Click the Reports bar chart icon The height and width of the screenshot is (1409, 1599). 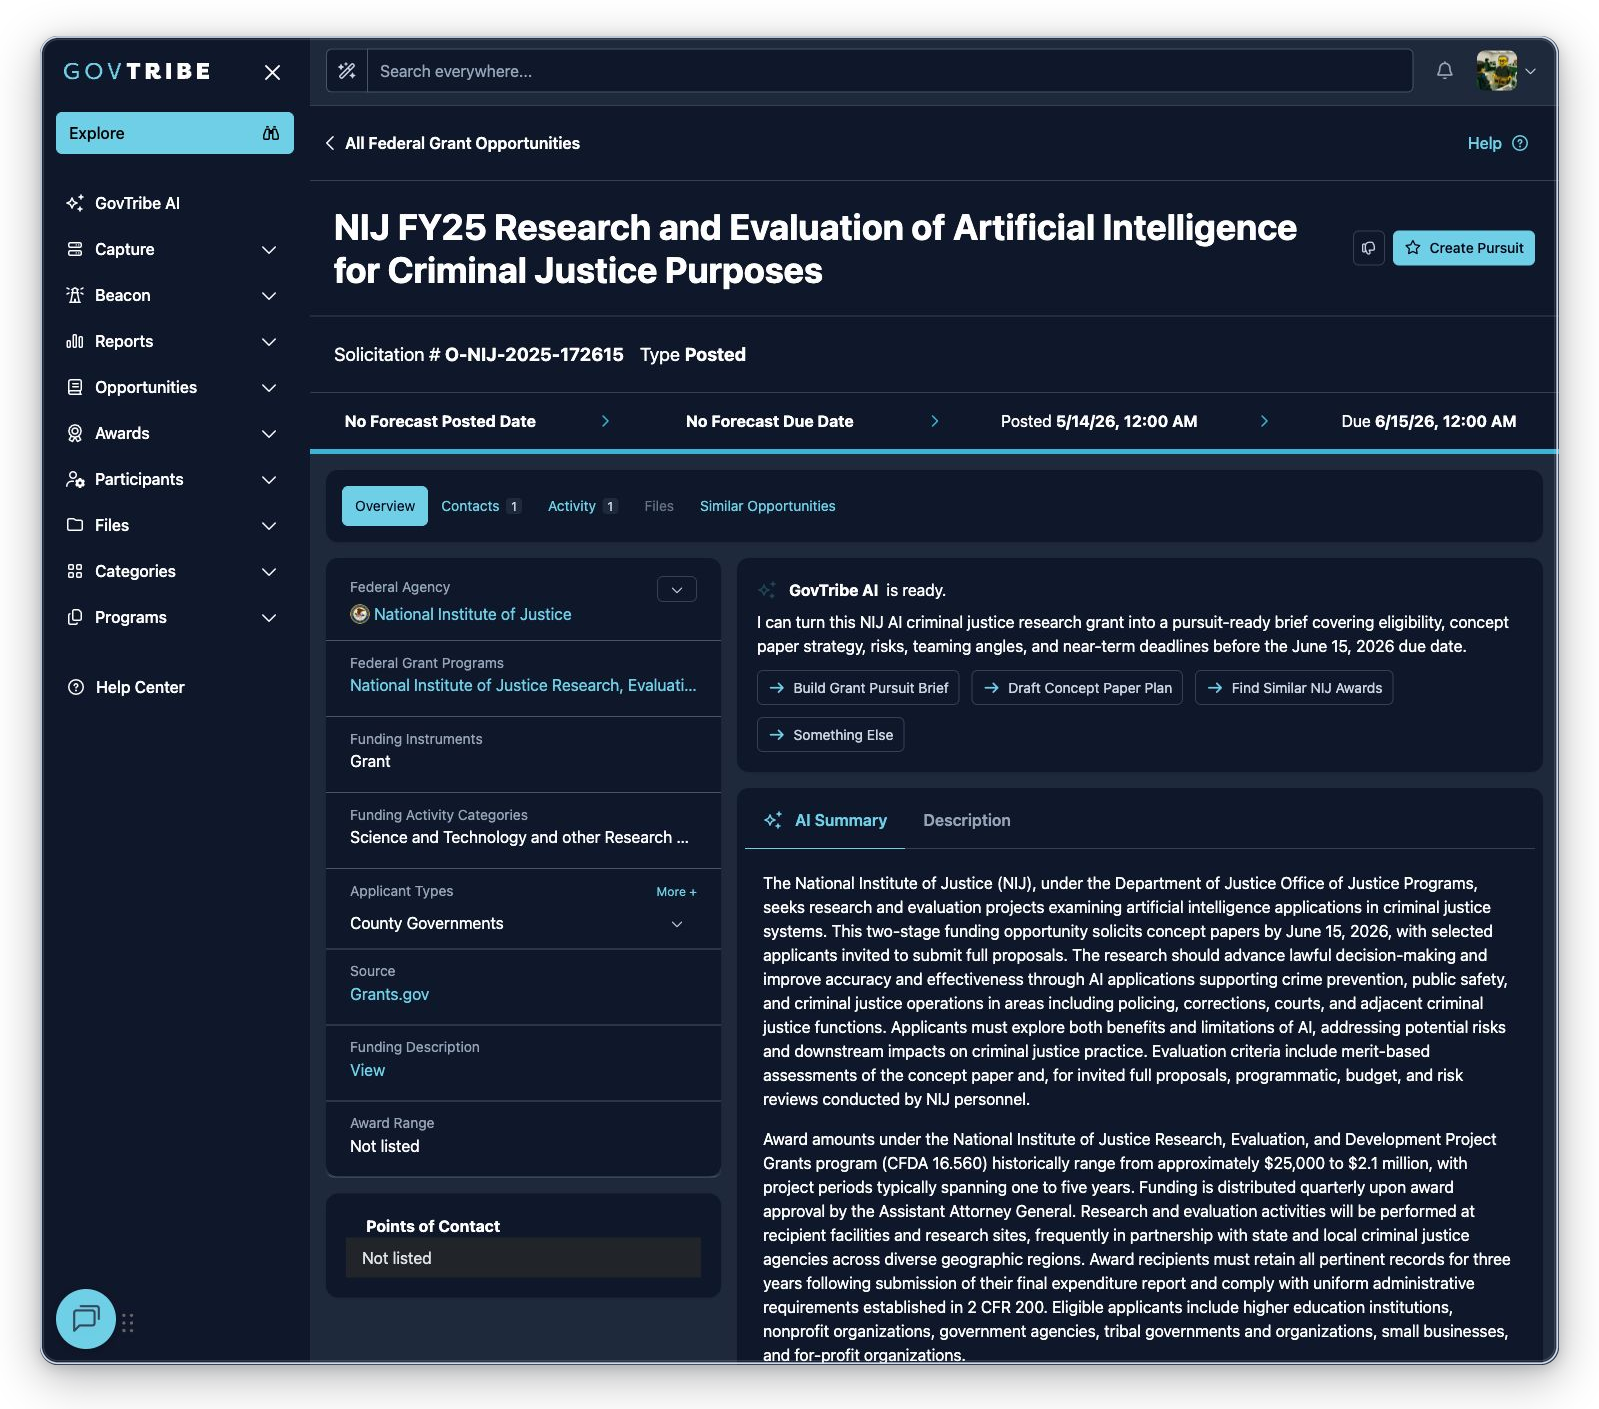75,341
